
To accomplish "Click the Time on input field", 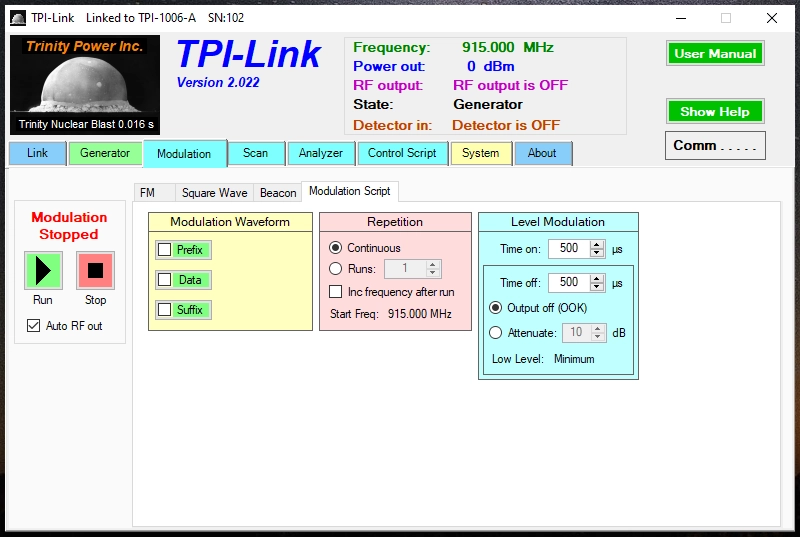I will pos(569,248).
